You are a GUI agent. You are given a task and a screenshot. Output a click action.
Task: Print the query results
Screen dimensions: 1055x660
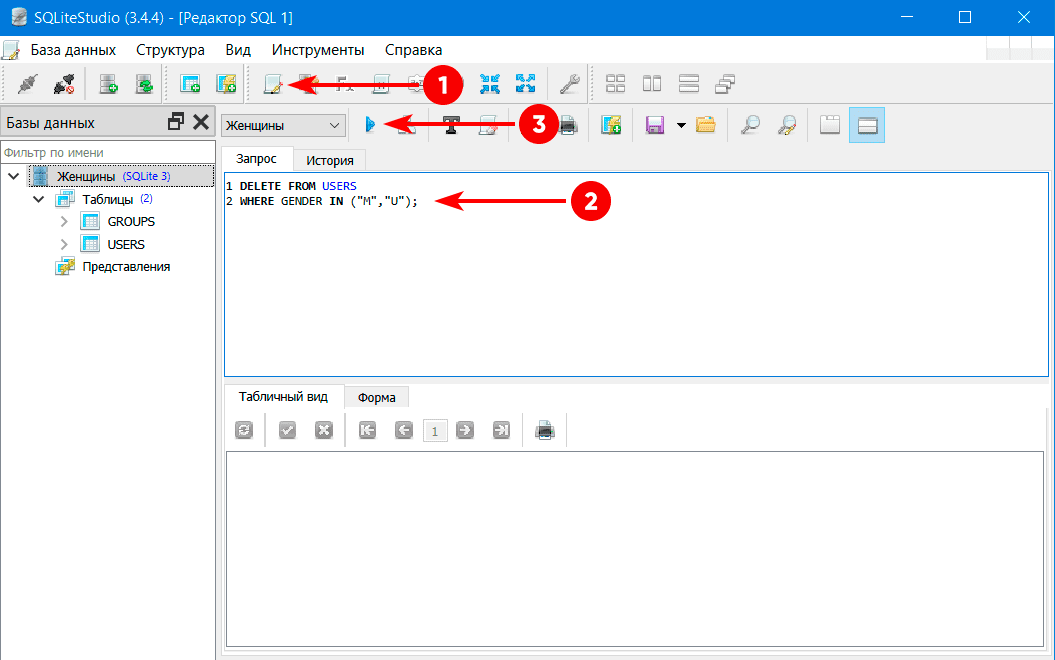pos(545,430)
